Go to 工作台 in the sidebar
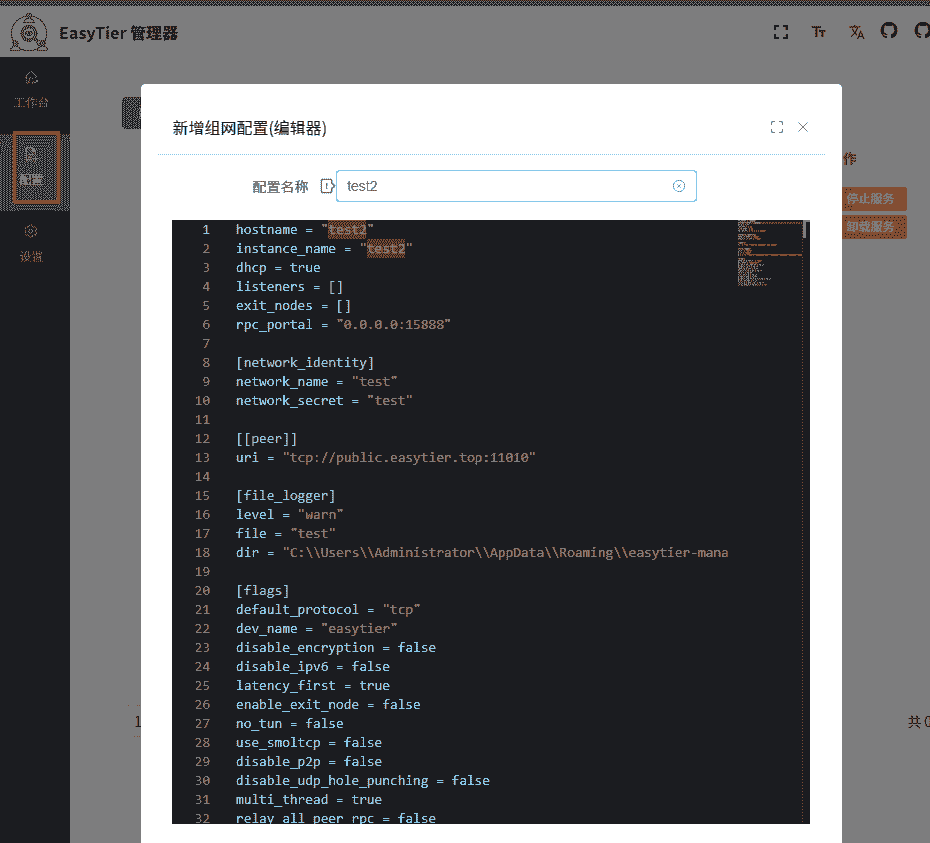930x843 pixels. [31, 89]
